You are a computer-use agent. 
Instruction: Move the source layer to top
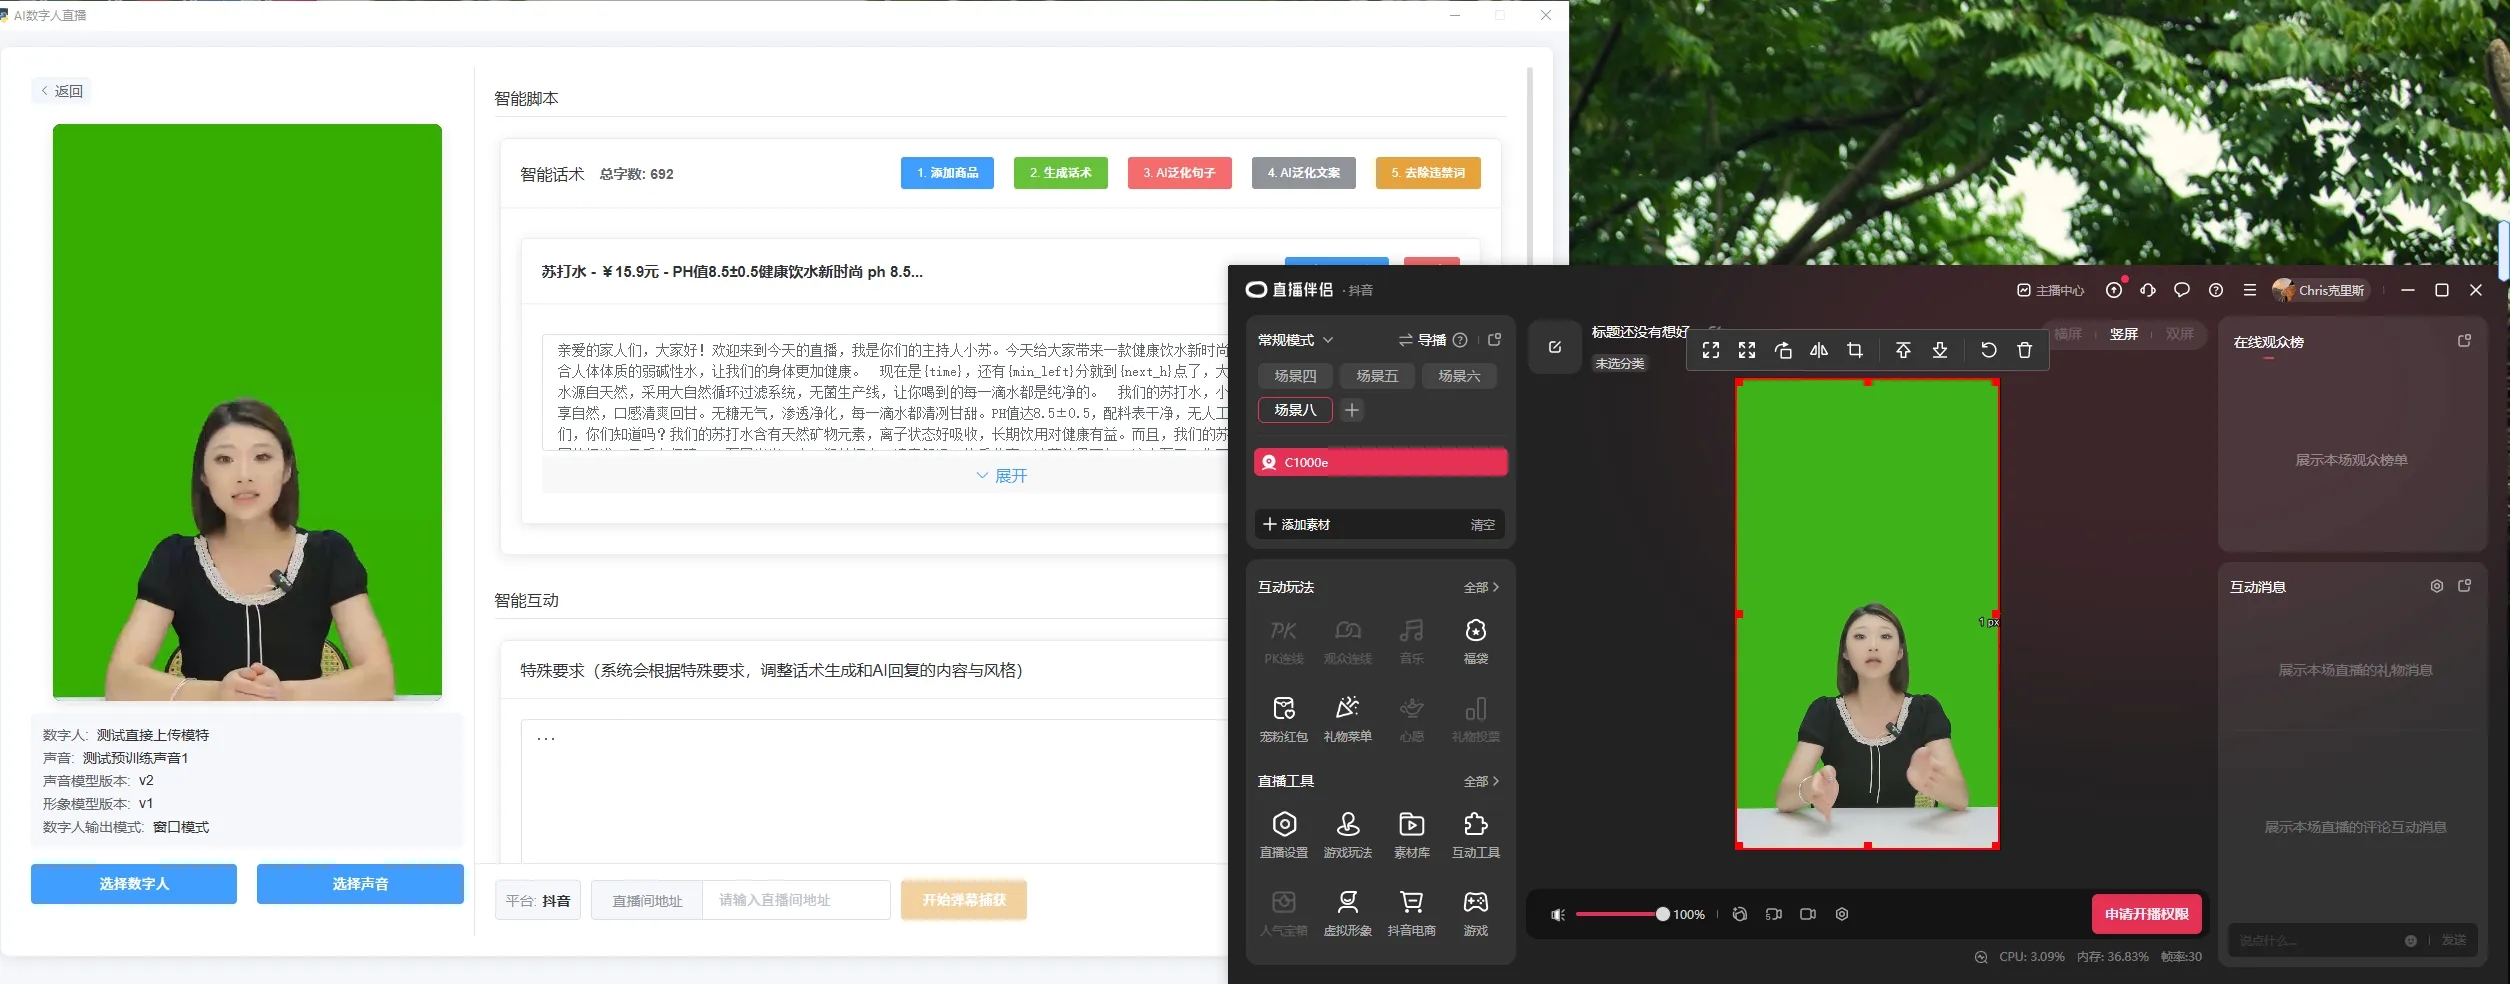pos(1903,350)
